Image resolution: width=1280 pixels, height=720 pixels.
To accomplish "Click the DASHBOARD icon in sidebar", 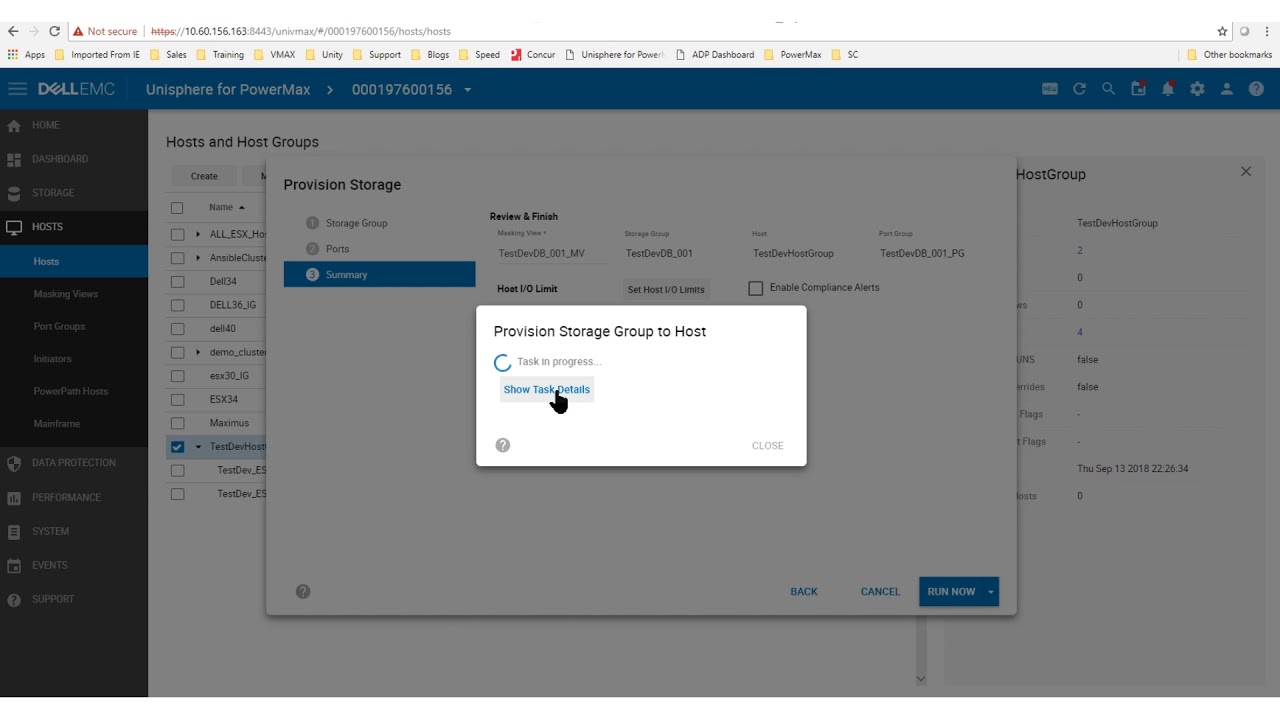I will 14,159.
